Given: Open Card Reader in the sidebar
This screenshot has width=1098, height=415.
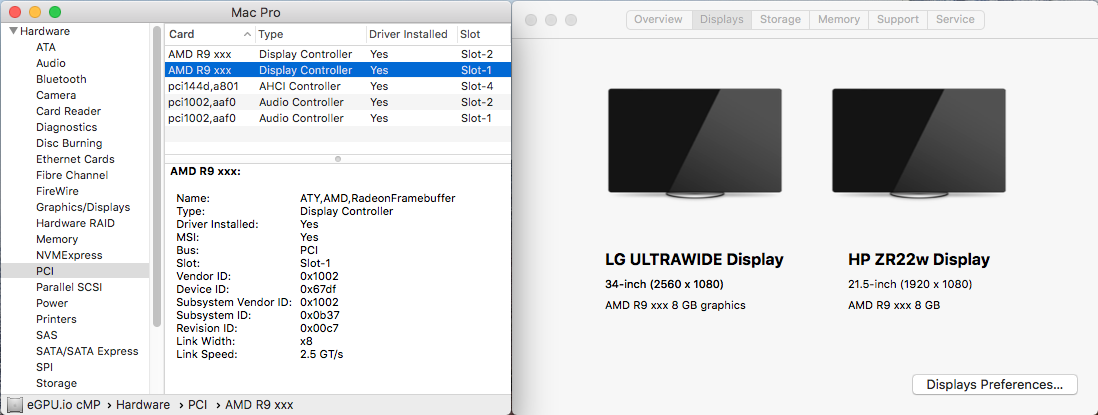Looking at the screenshot, I should coord(68,111).
